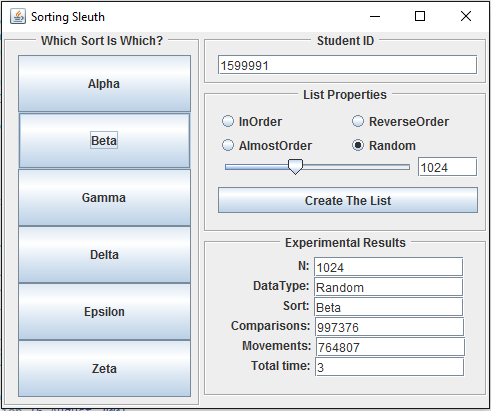The height and width of the screenshot is (411, 491).
Task: Select the InOrder radio button
Action: 228,121
